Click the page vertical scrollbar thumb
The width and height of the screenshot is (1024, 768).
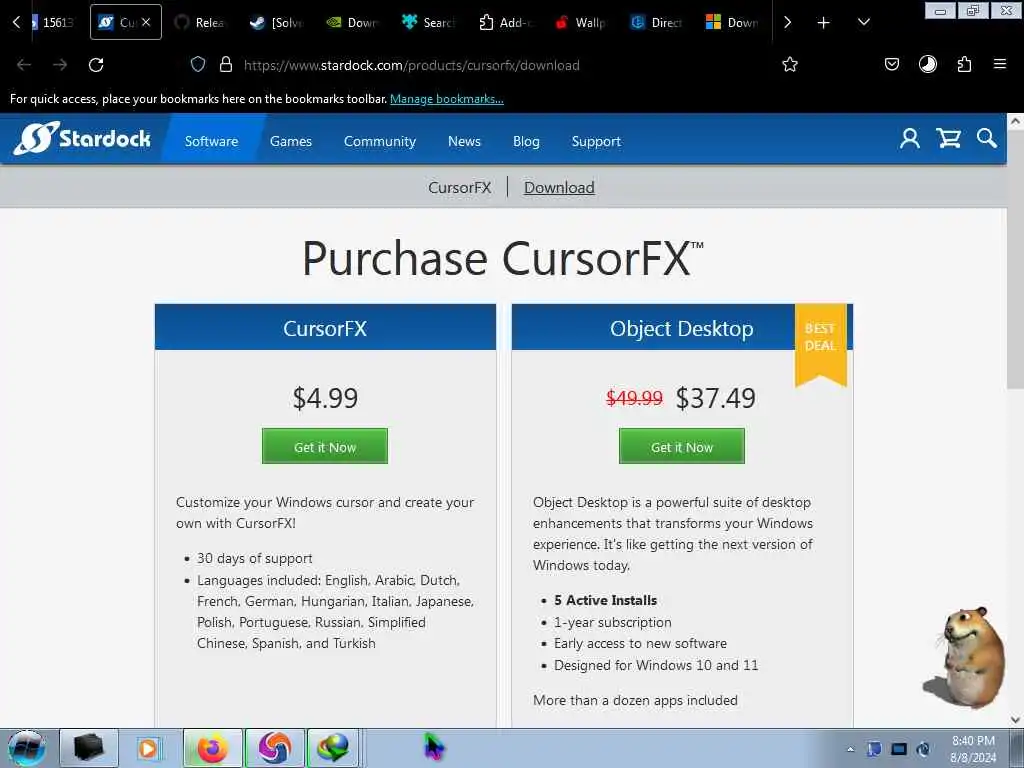(x=1016, y=261)
